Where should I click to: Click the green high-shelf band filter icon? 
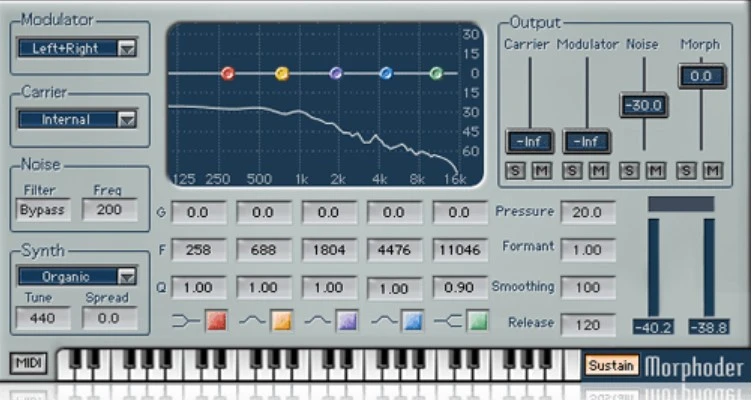tap(477, 321)
